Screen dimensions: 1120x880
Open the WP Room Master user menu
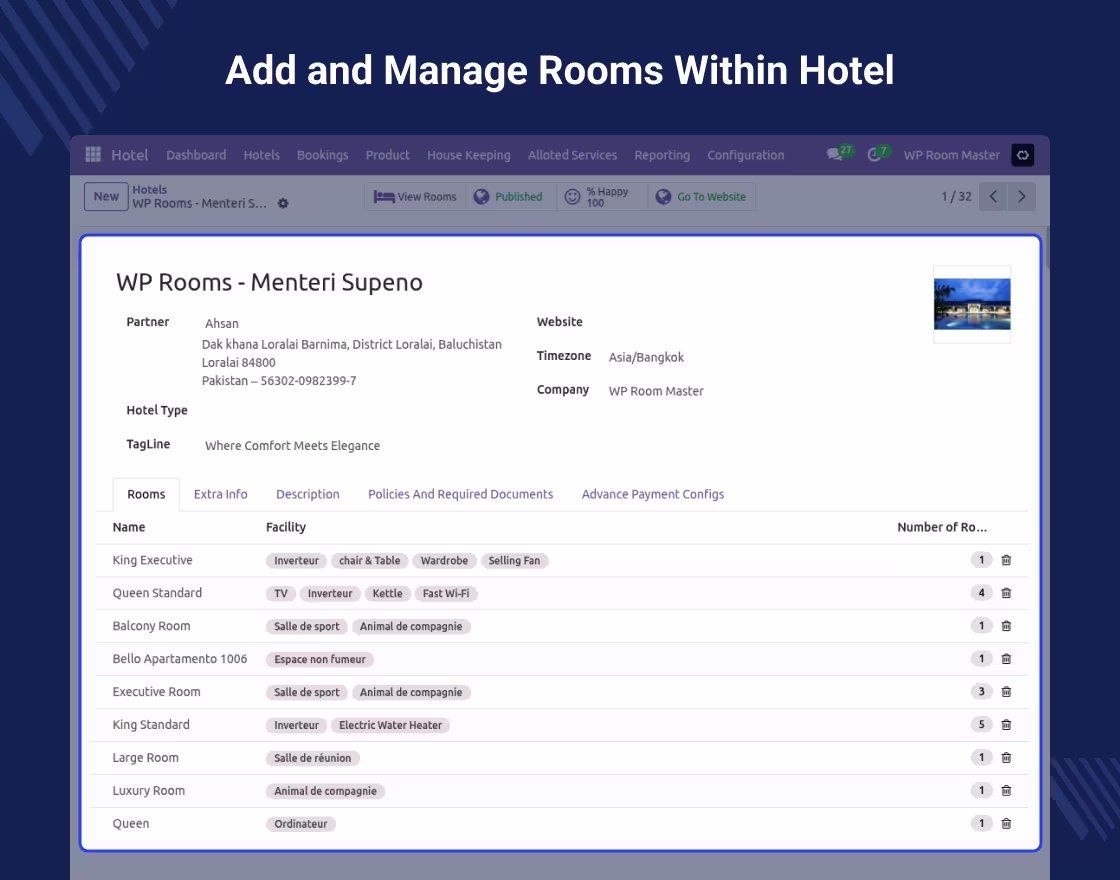[951, 155]
